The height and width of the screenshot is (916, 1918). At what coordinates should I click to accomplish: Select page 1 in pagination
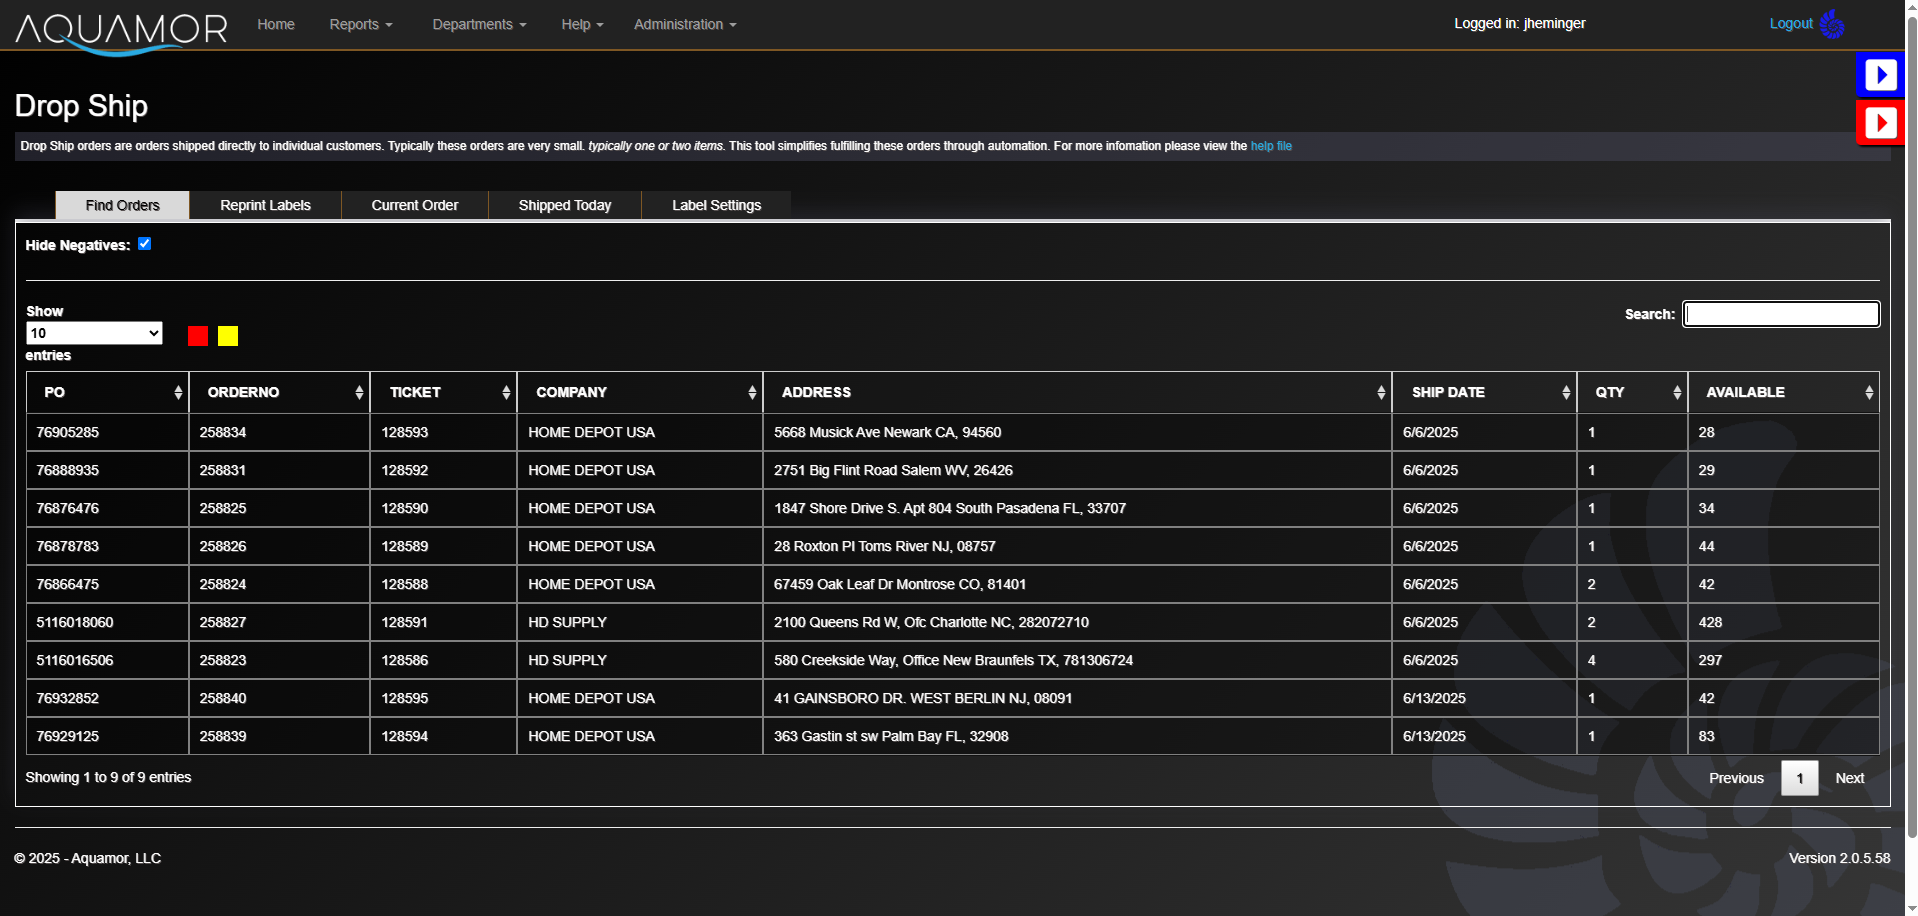coord(1799,778)
